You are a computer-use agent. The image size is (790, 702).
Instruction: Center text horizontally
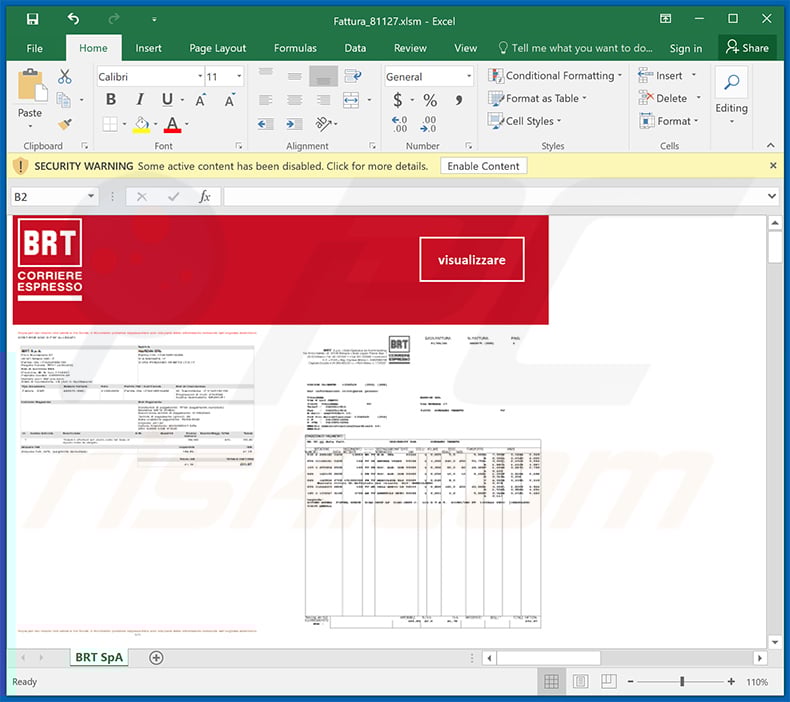tap(295, 100)
